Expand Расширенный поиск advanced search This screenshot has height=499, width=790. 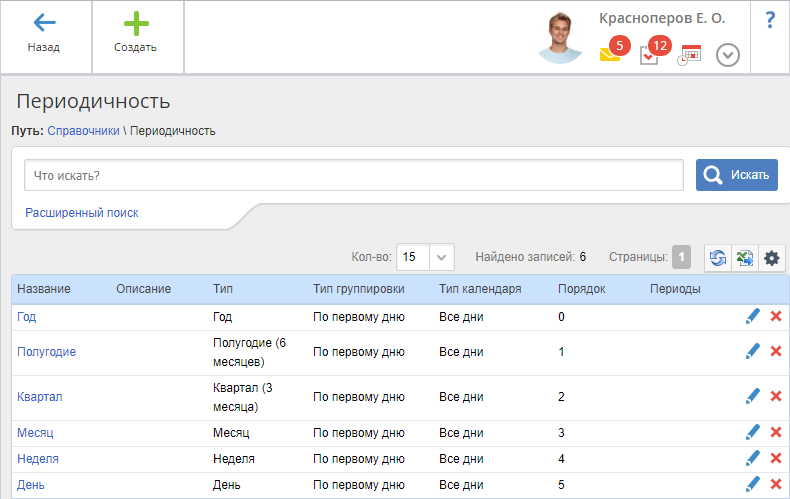click(82, 213)
